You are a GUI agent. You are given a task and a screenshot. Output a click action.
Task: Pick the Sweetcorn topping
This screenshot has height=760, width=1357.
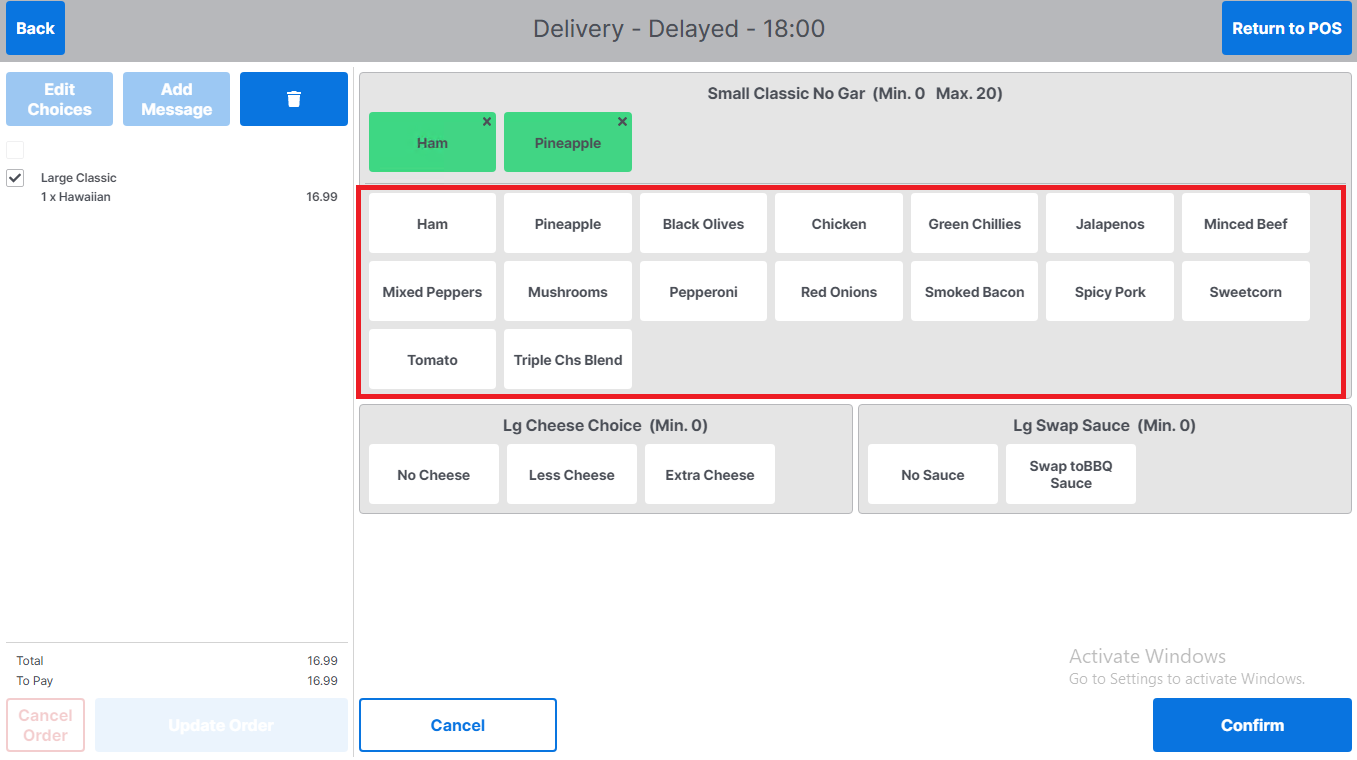pyautogui.click(x=1245, y=292)
